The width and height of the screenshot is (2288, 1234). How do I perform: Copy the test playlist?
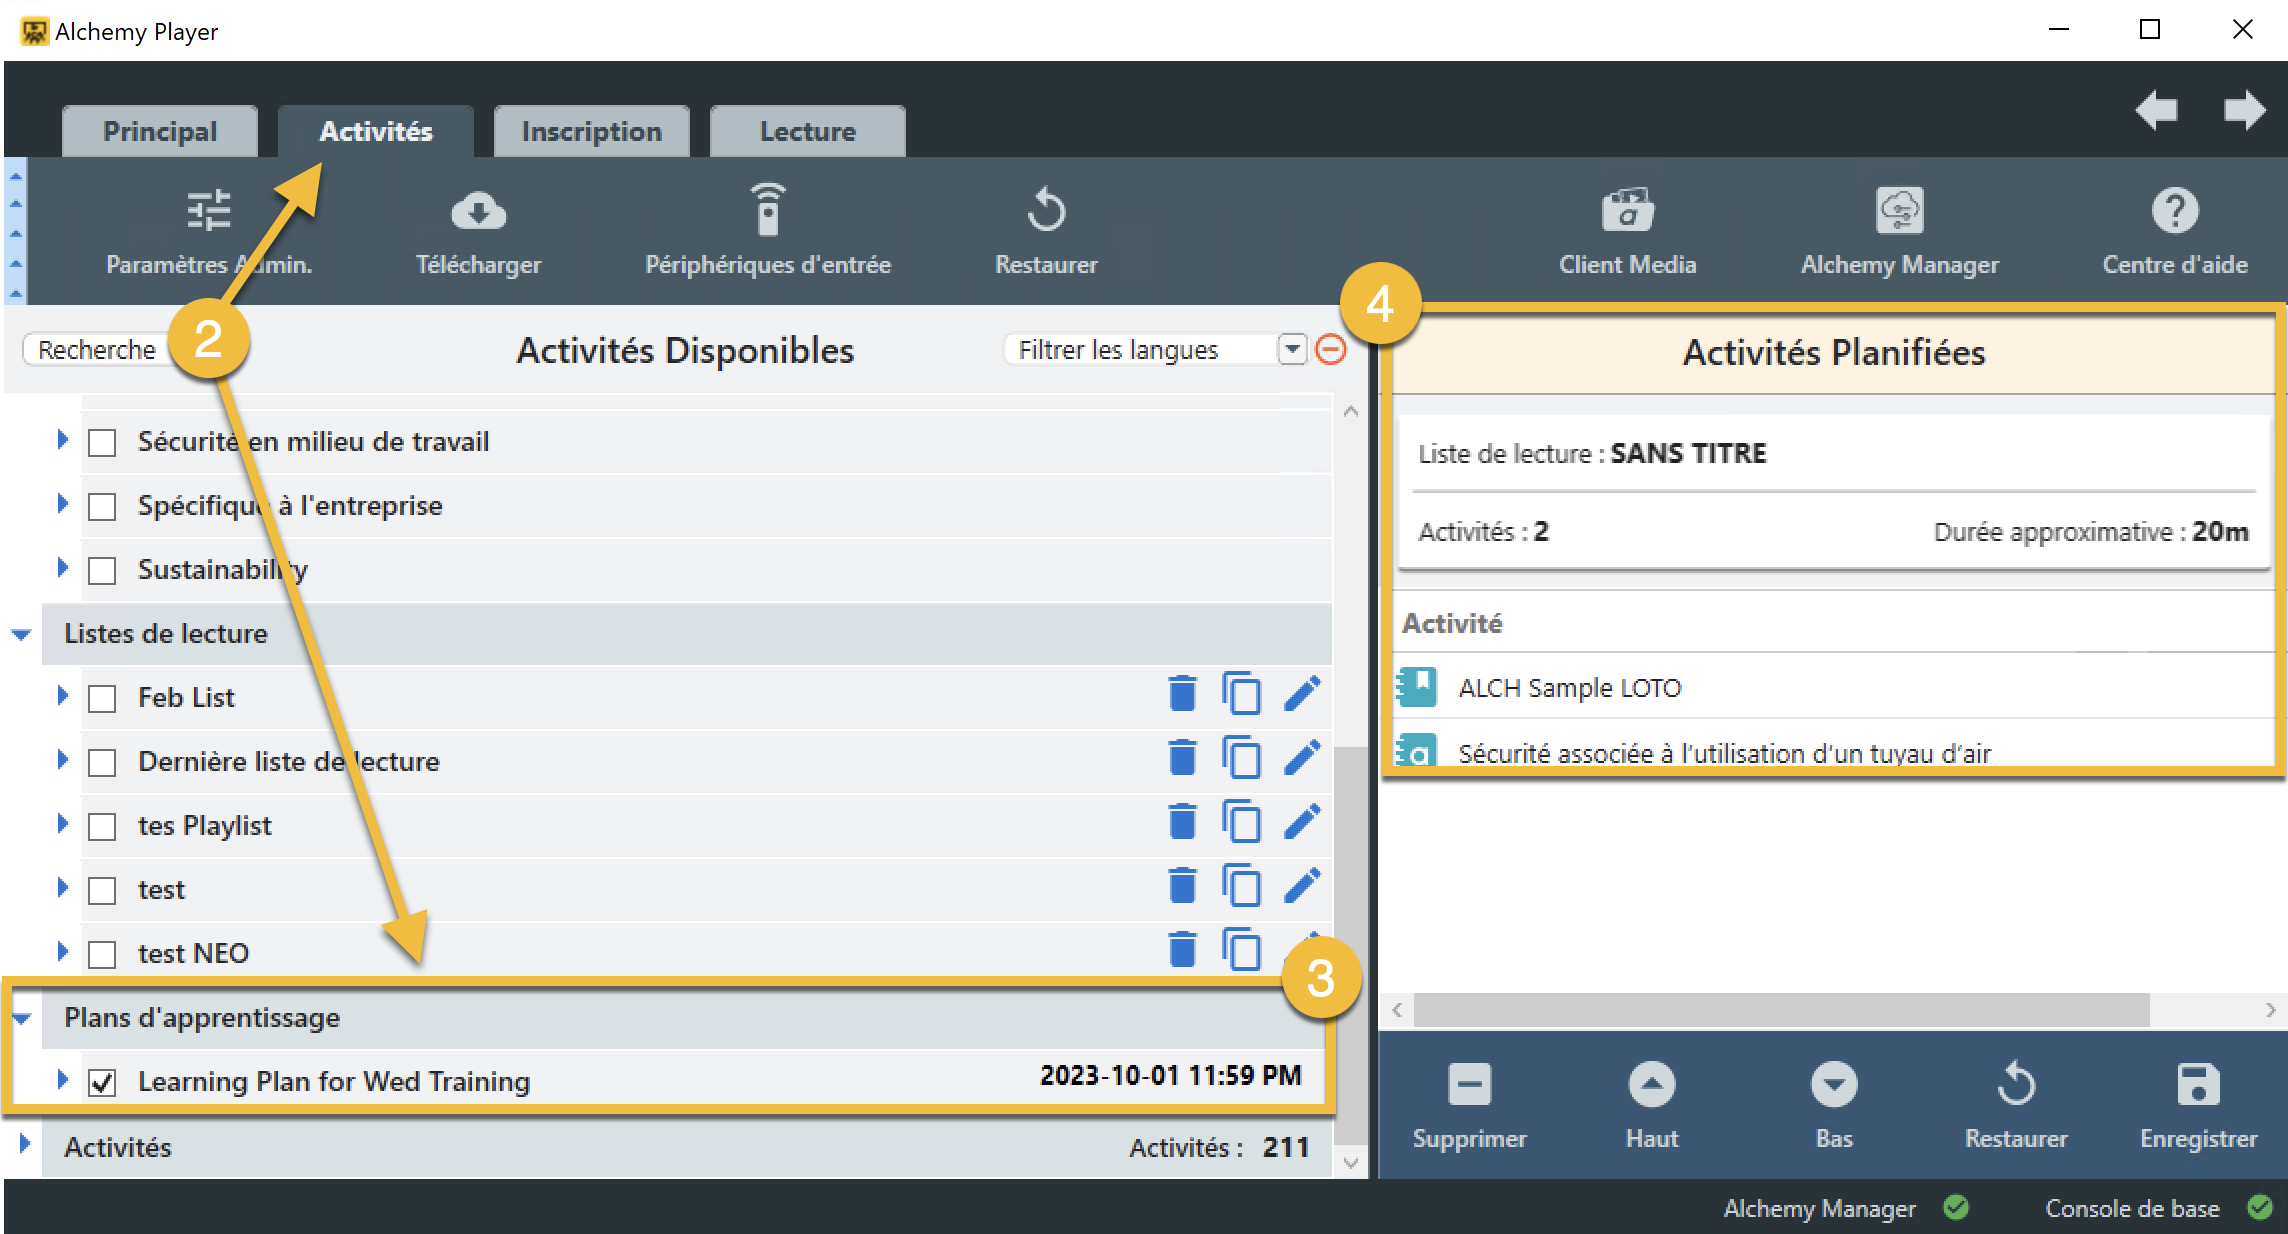pyautogui.click(x=1241, y=885)
